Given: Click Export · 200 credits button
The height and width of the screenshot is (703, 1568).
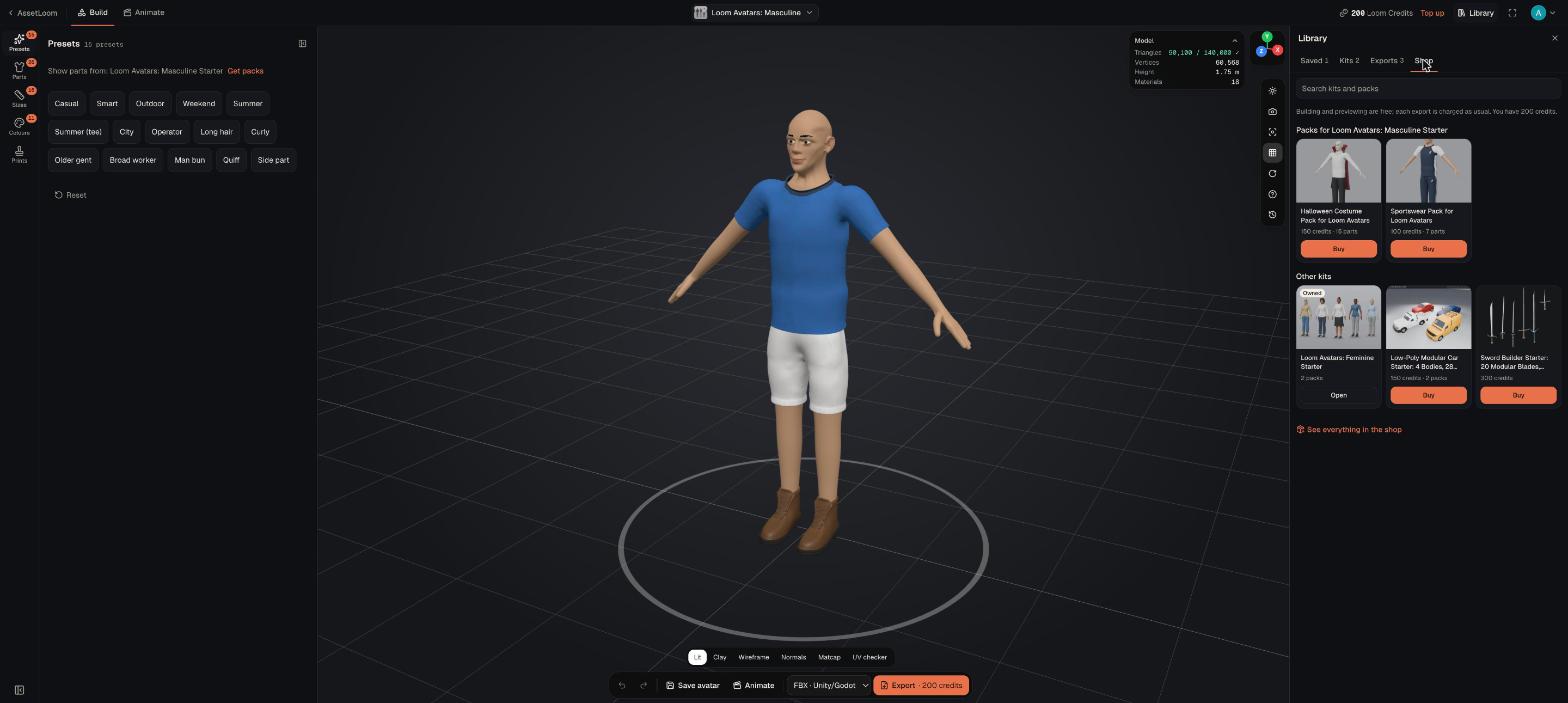Looking at the screenshot, I should [x=921, y=685].
